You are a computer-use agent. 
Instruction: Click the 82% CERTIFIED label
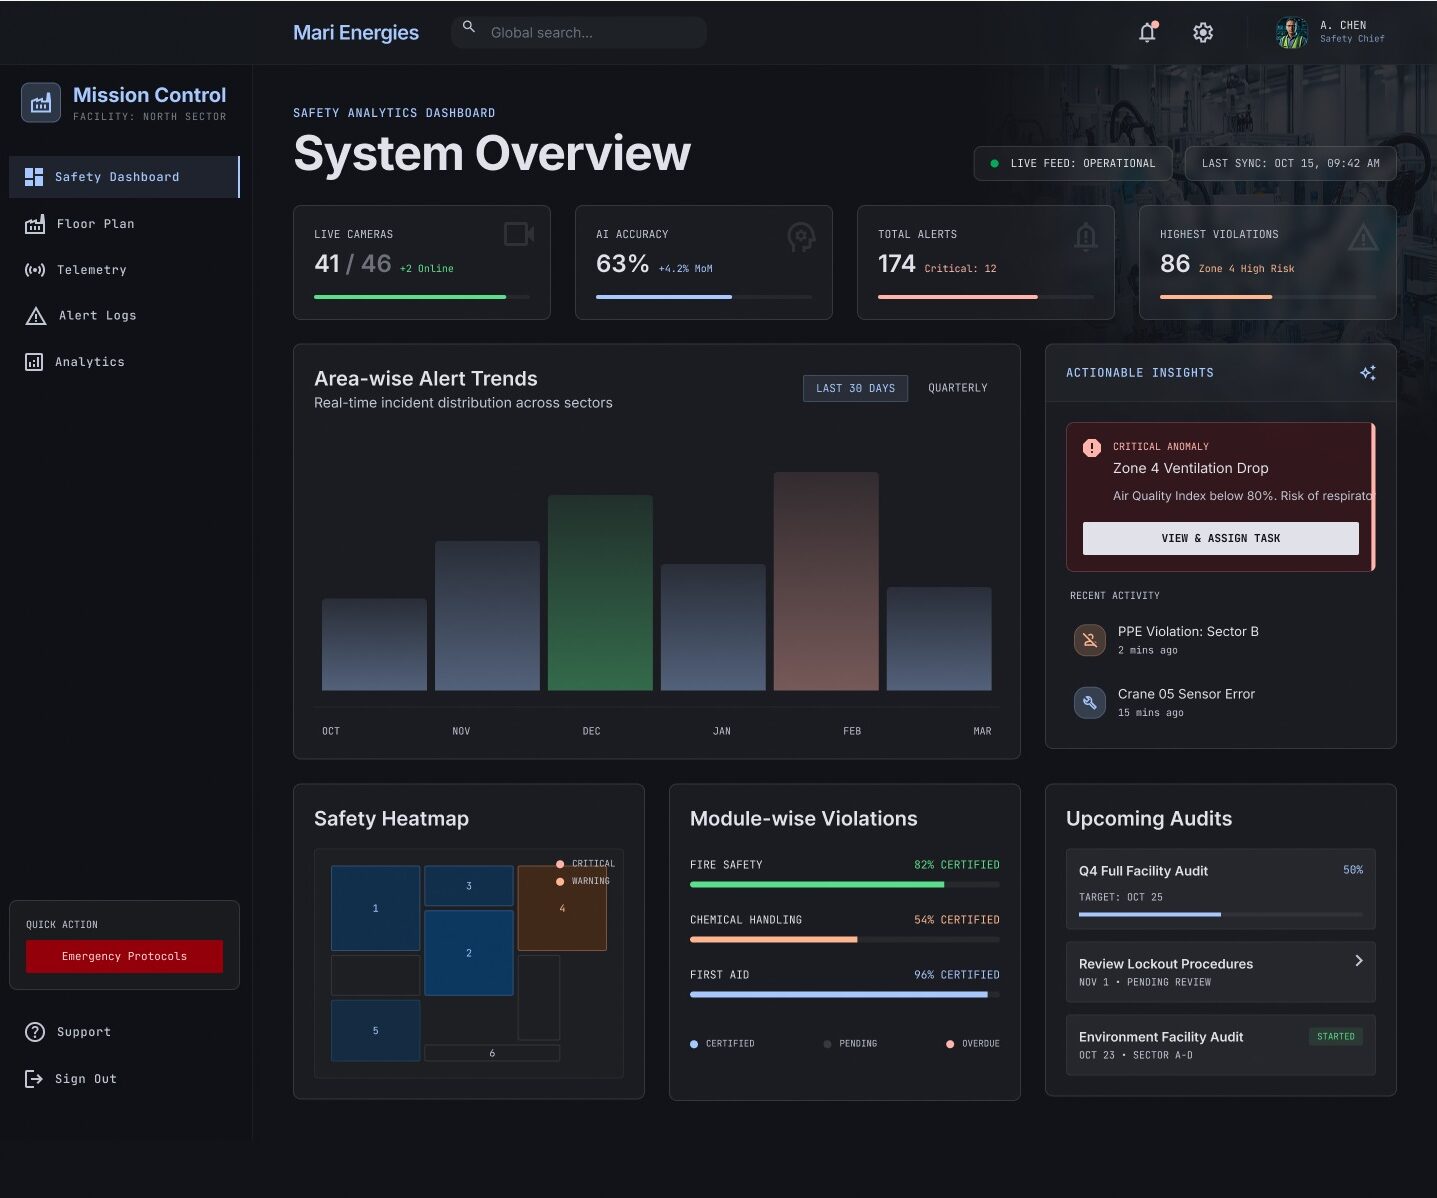tap(957, 865)
